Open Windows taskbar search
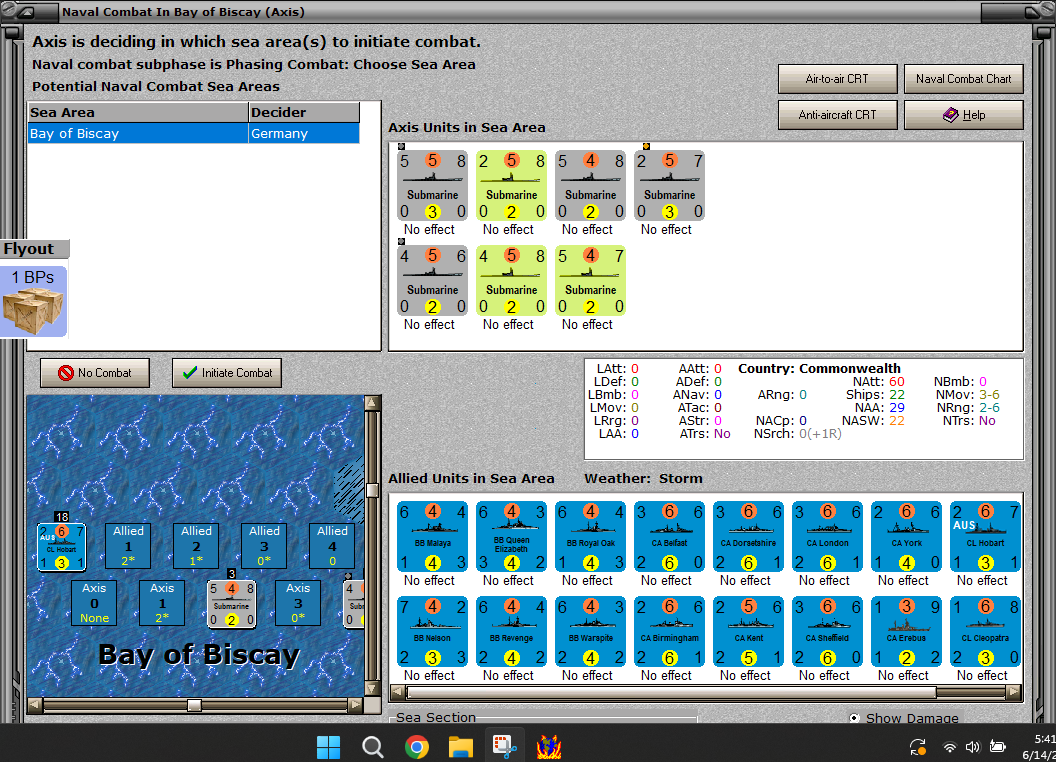 372,747
